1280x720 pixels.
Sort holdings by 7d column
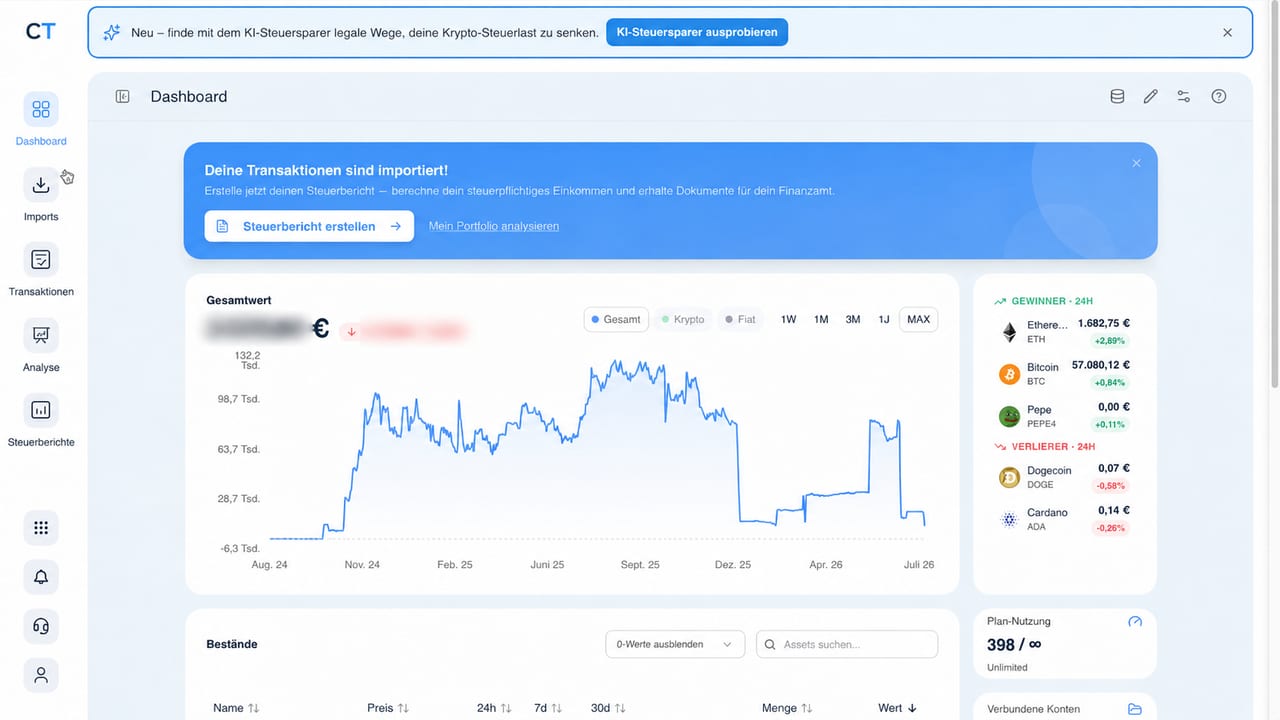coord(548,708)
